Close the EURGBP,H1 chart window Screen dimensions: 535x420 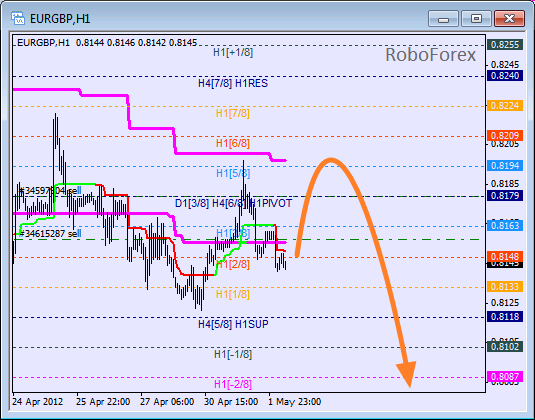click(x=509, y=18)
